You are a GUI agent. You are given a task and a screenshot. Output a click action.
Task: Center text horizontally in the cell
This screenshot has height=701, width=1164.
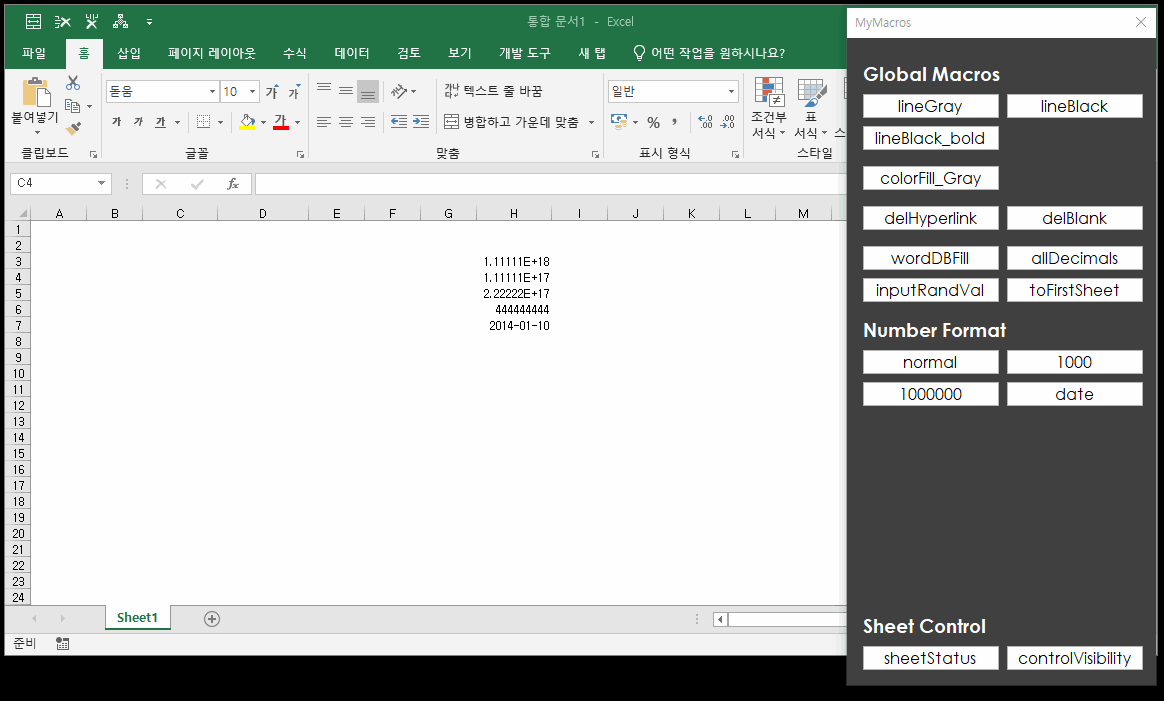click(x=346, y=122)
